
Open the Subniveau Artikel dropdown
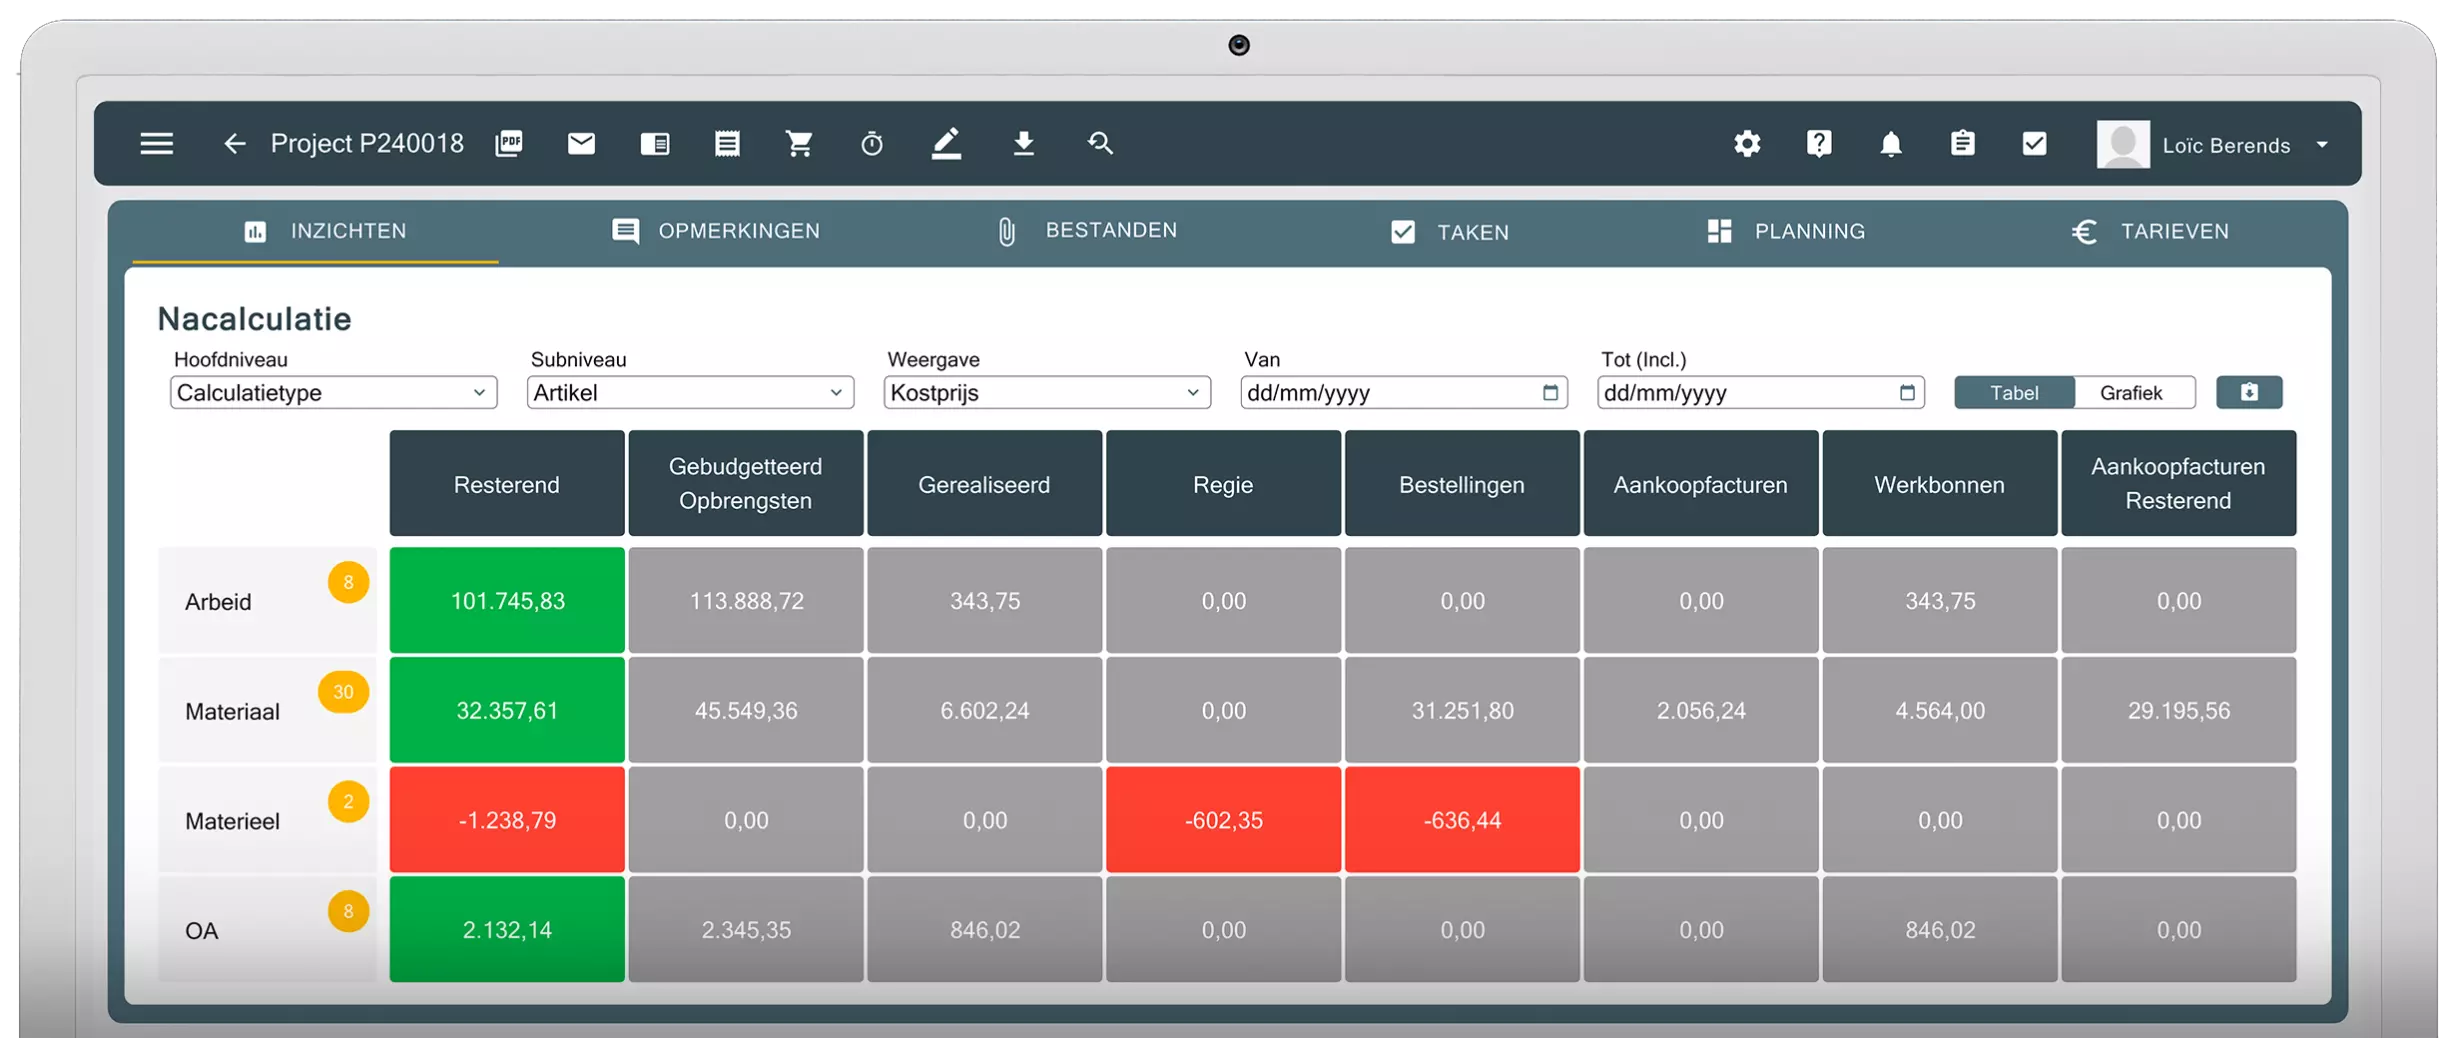(690, 393)
